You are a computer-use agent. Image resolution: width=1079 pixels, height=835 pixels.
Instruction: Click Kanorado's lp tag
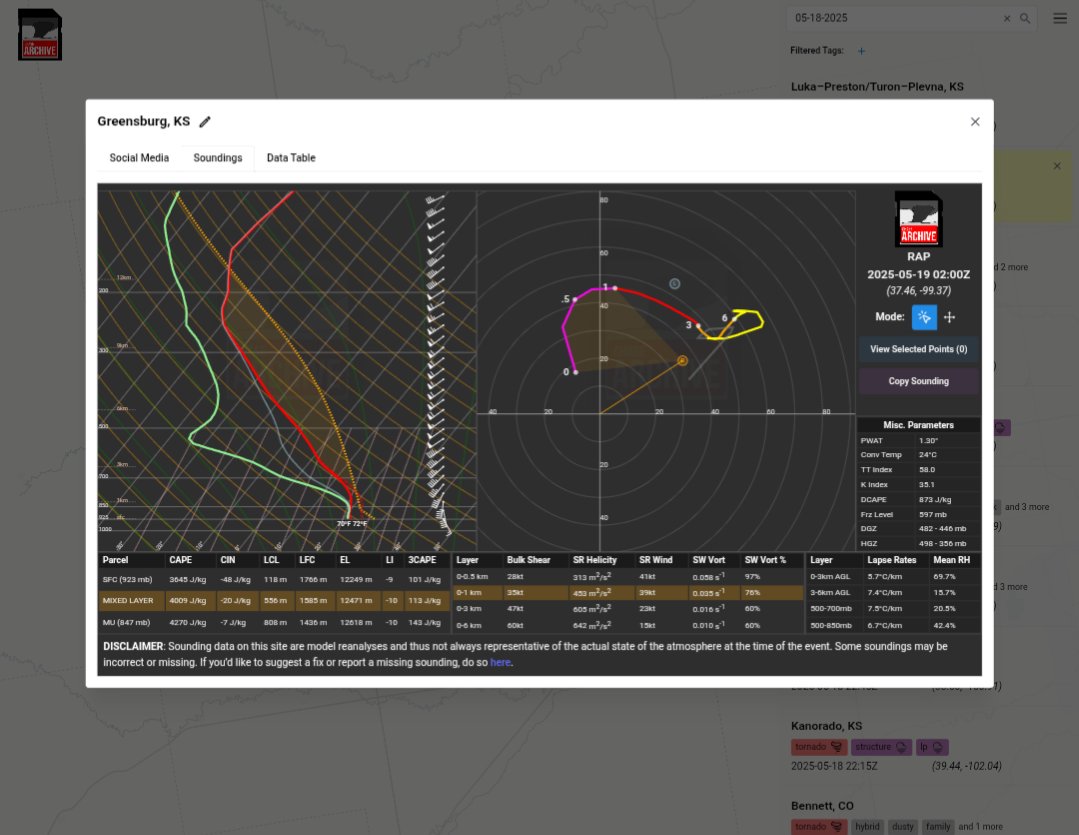[x=932, y=747]
